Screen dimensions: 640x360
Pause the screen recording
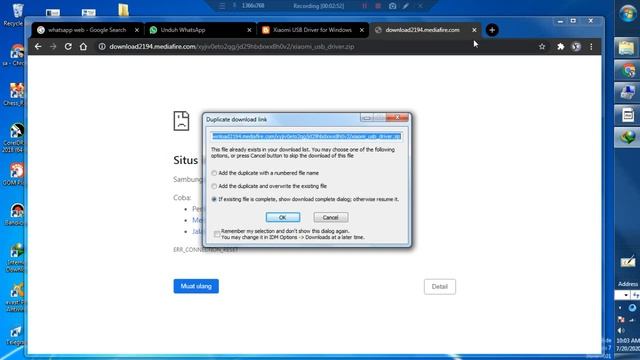coord(364,6)
